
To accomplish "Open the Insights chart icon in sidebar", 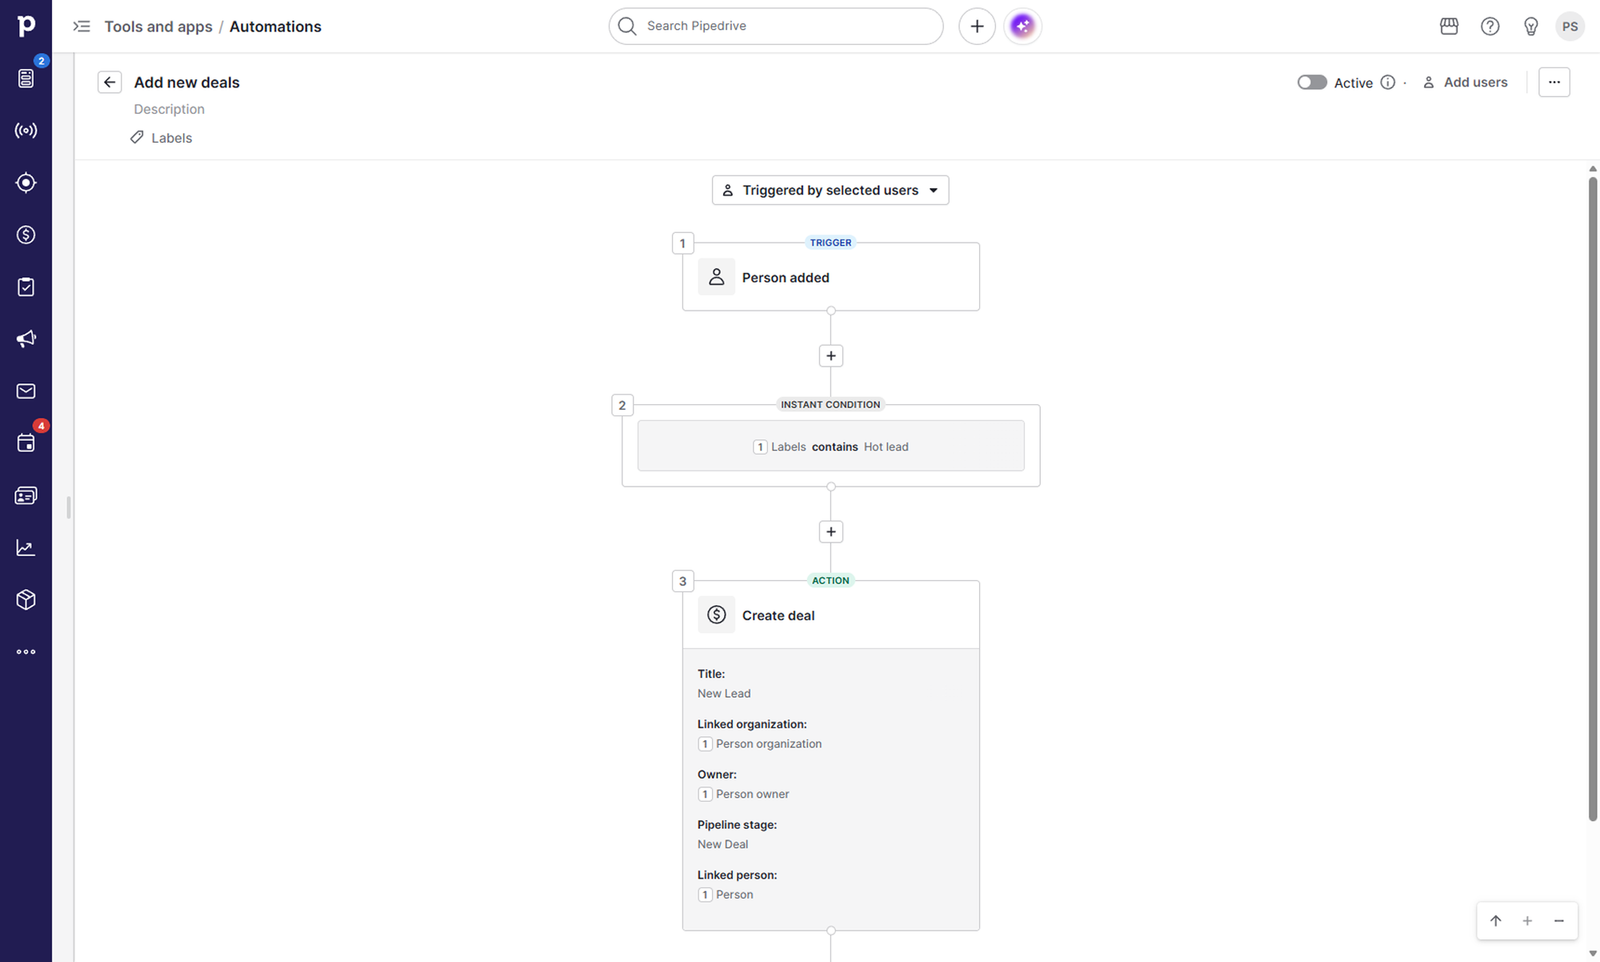I will tap(26, 548).
